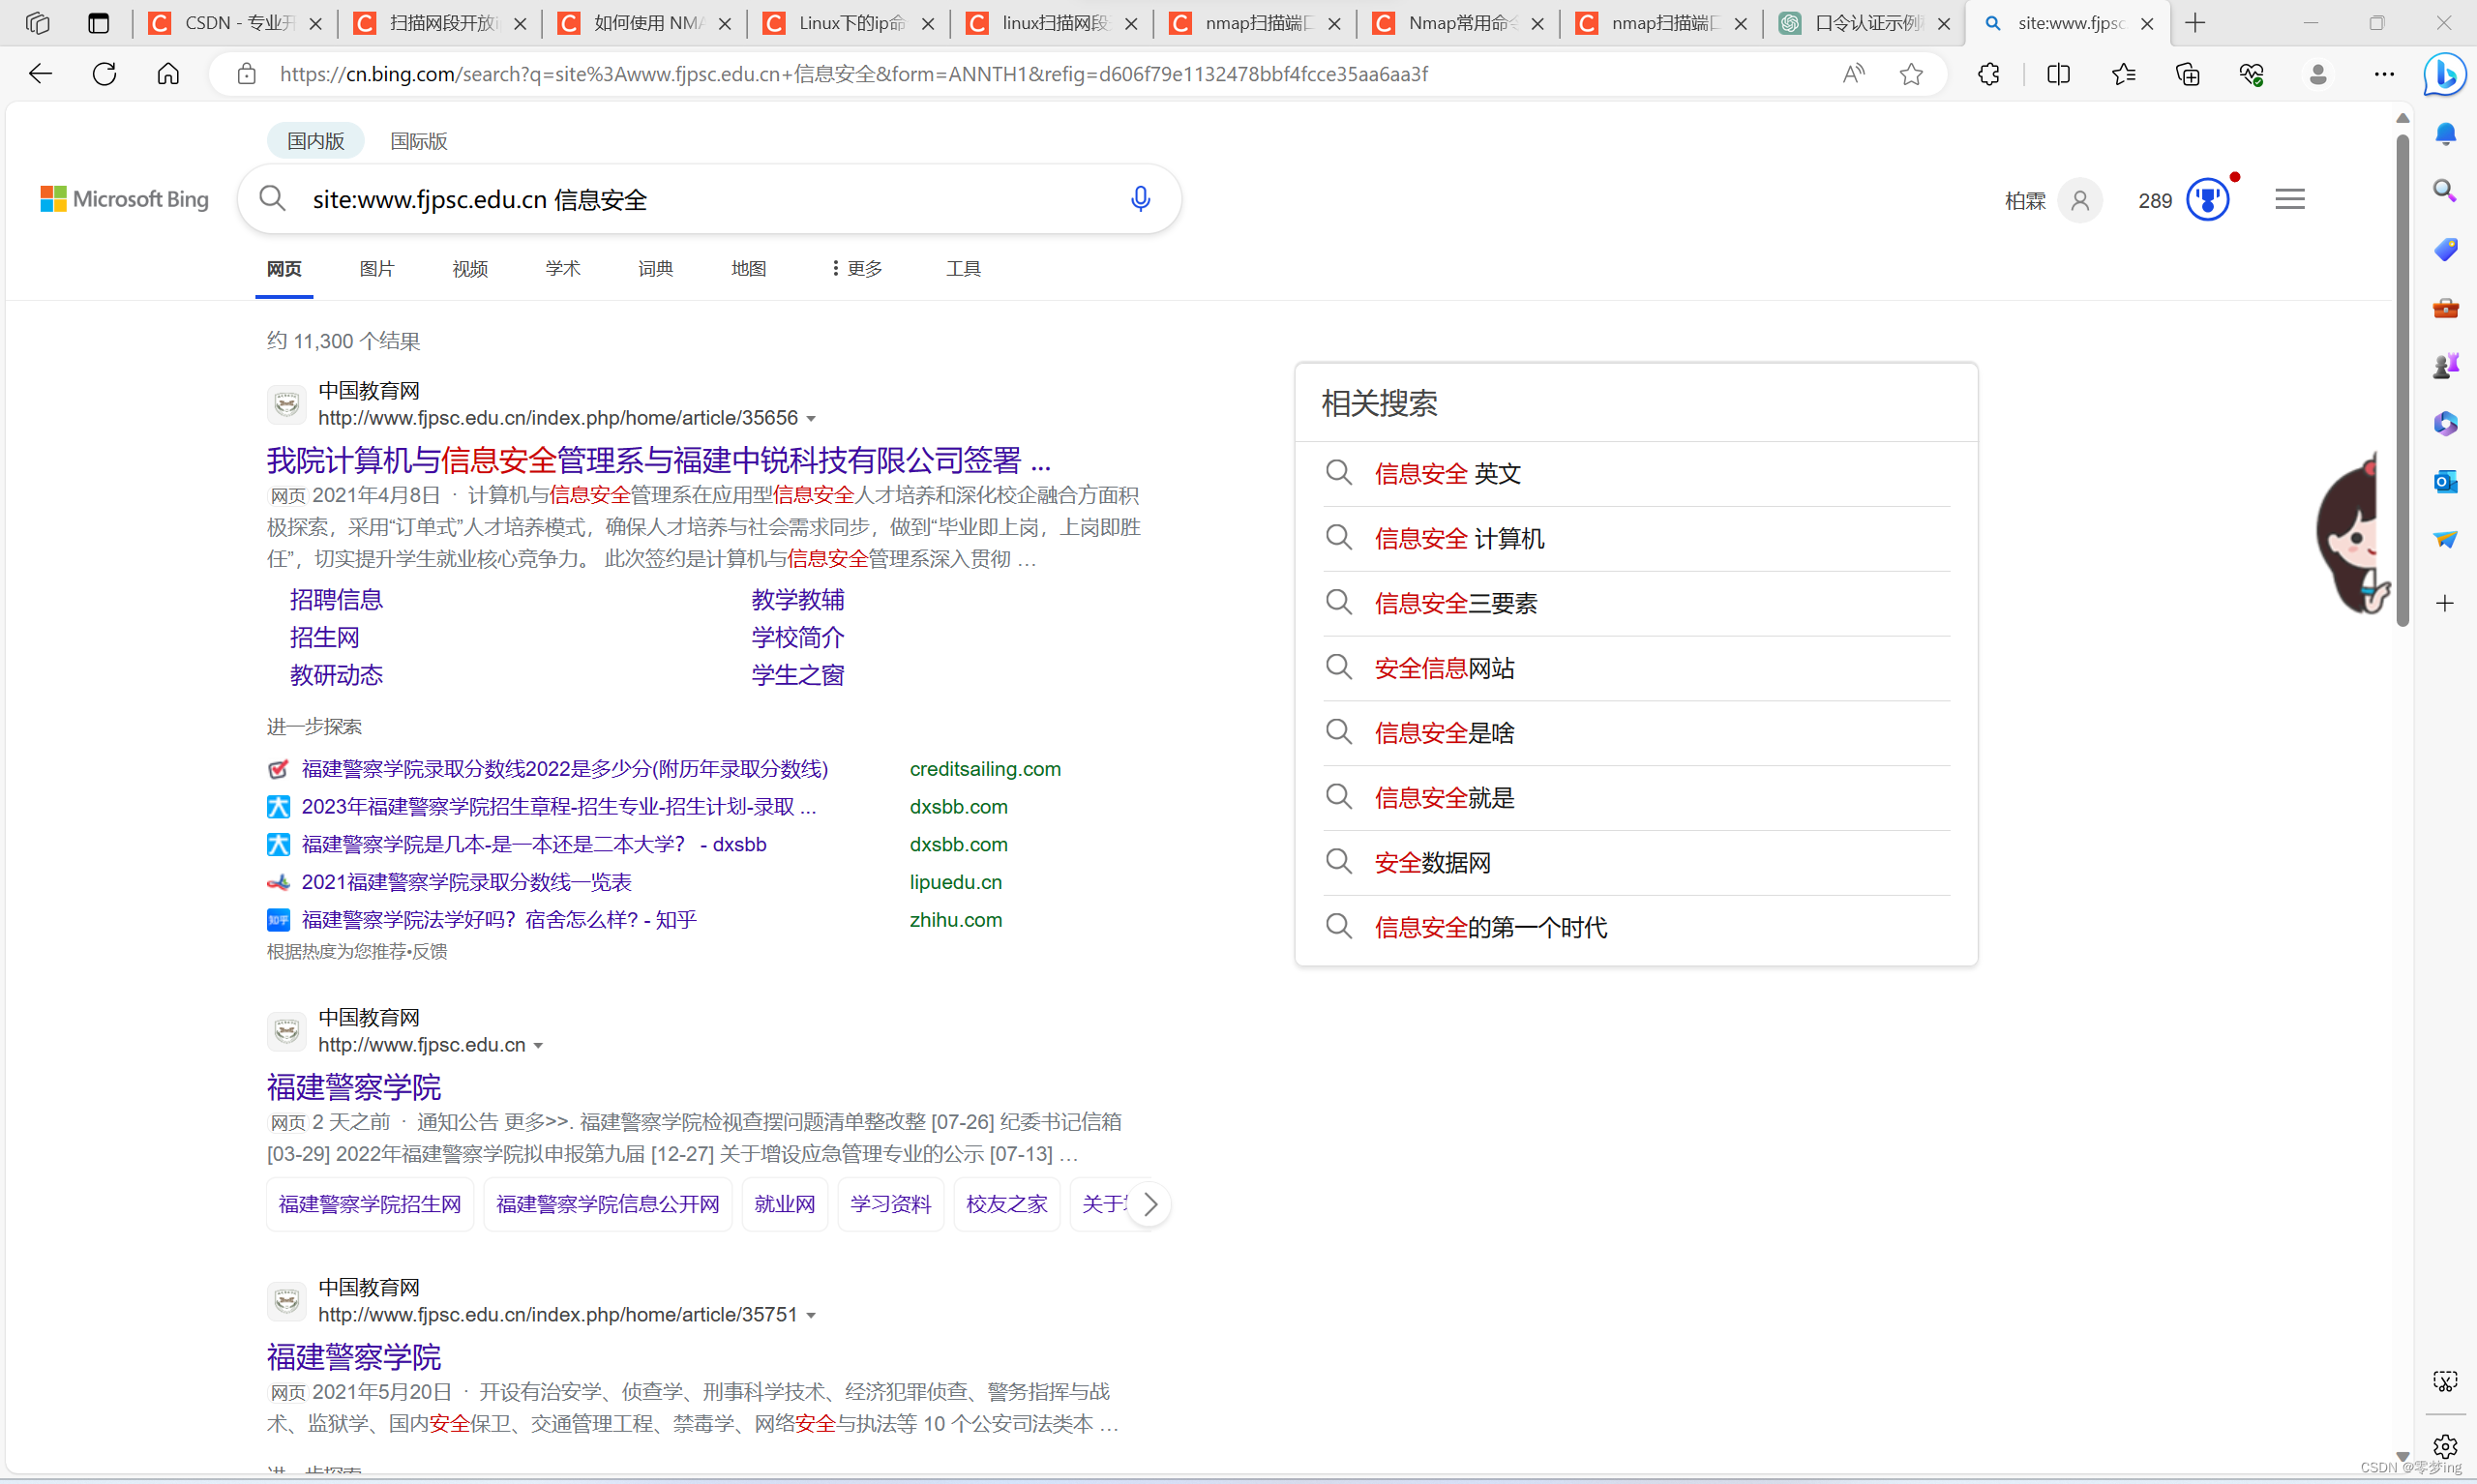Open the 更多 search category menu
This screenshot has height=1484, width=2477.
(x=857, y=269)
